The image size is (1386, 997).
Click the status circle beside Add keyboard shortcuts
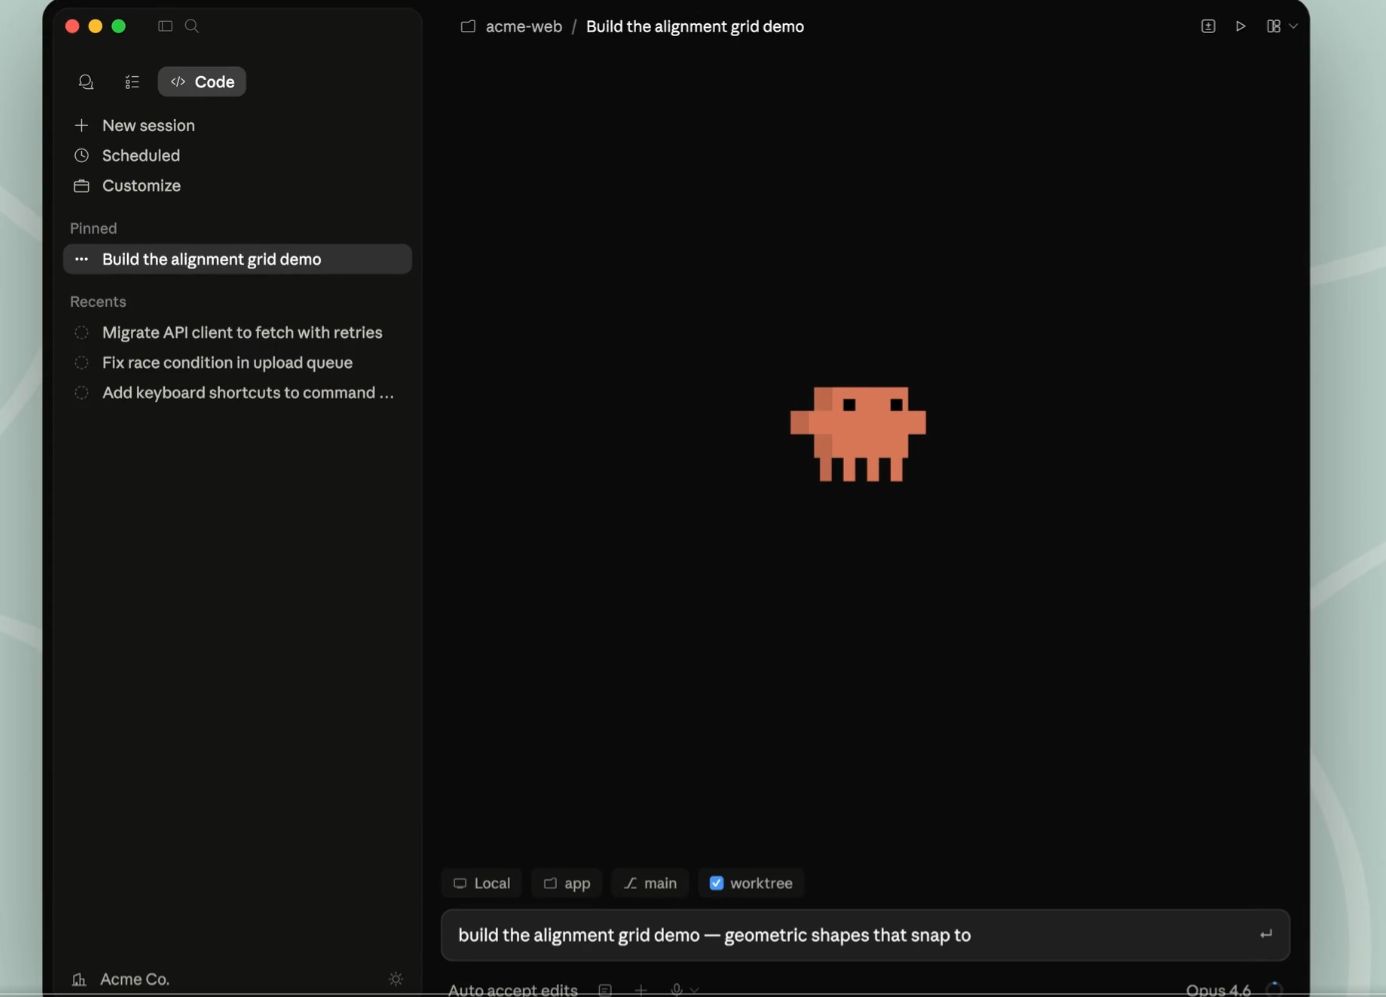[82, 392]
